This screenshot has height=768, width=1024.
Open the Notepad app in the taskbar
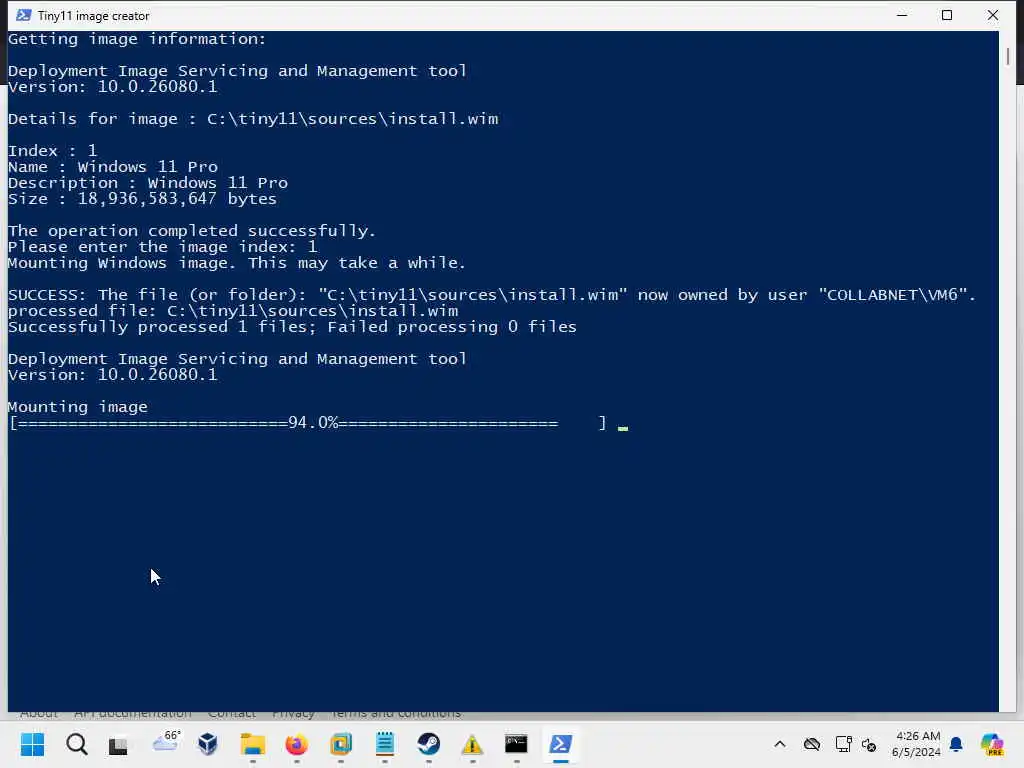tap(385, 744)
